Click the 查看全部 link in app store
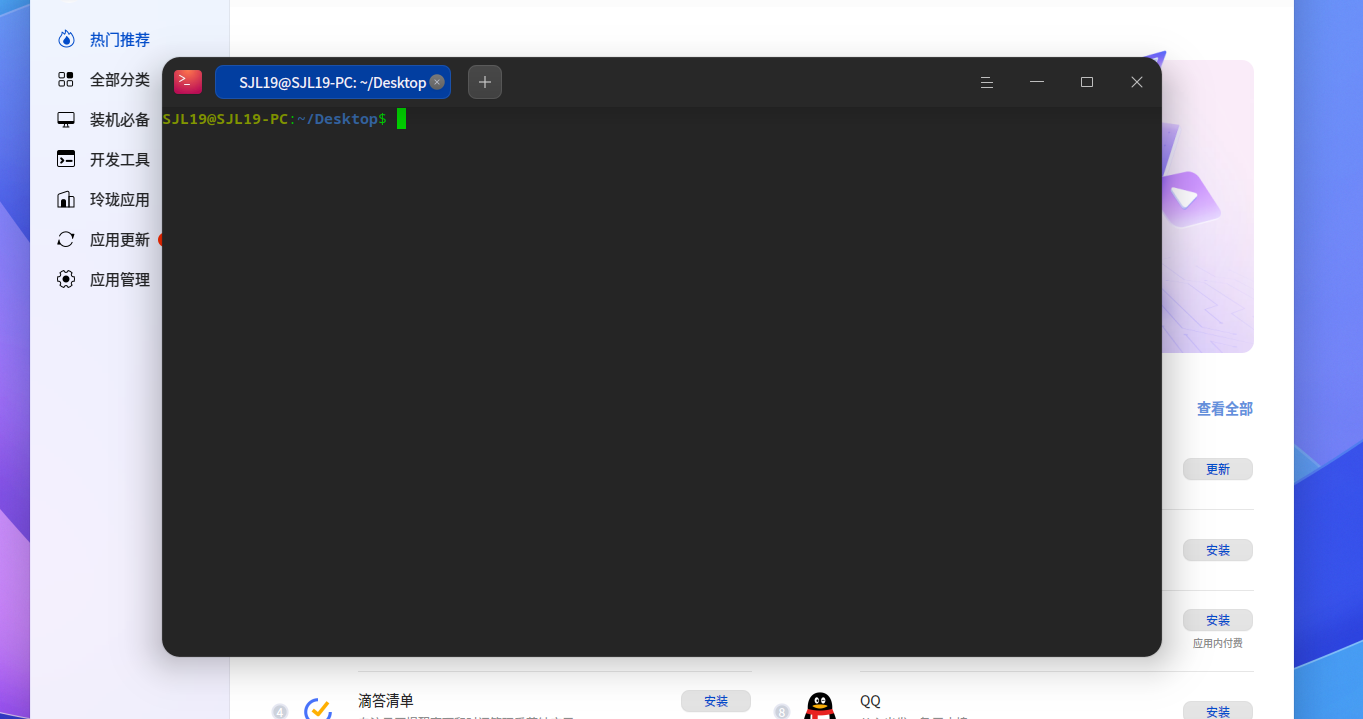1363x719 pixels. pos(1225,409)
